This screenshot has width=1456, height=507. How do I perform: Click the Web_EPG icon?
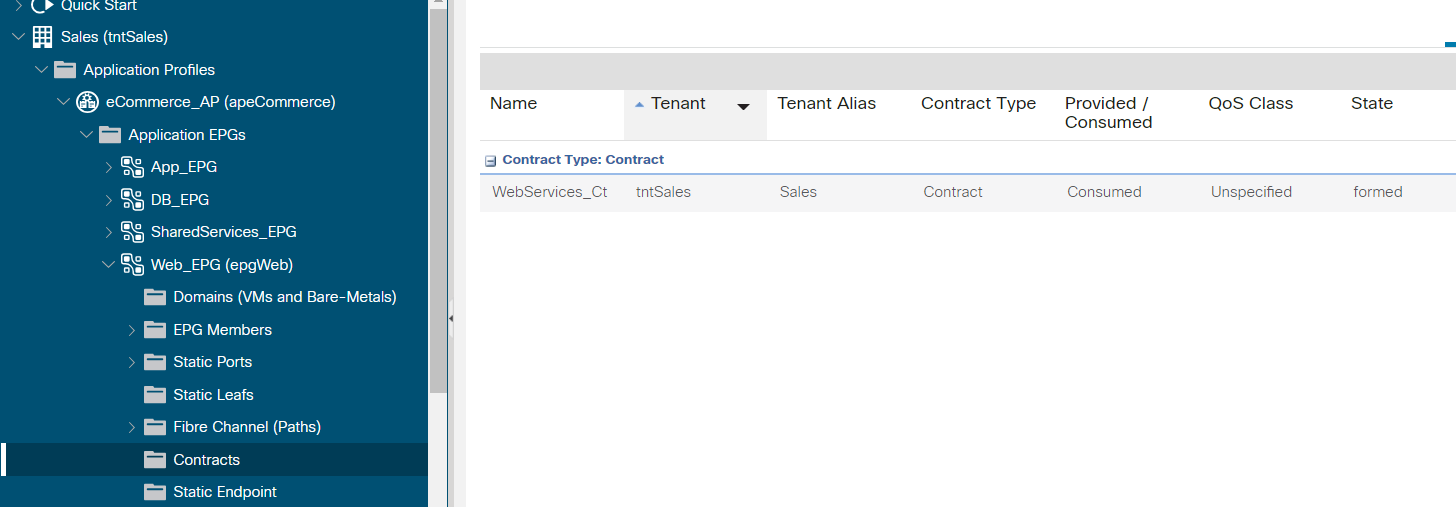coord(132,264)
